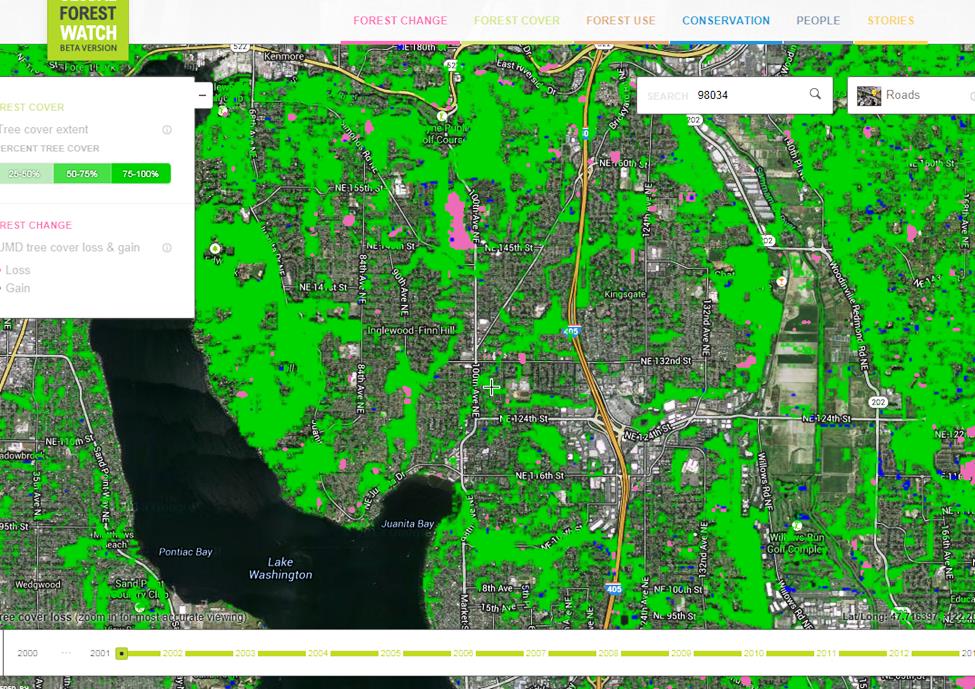Visit the People page
This screenshot has height=689, width=975.
coord(818,20)
